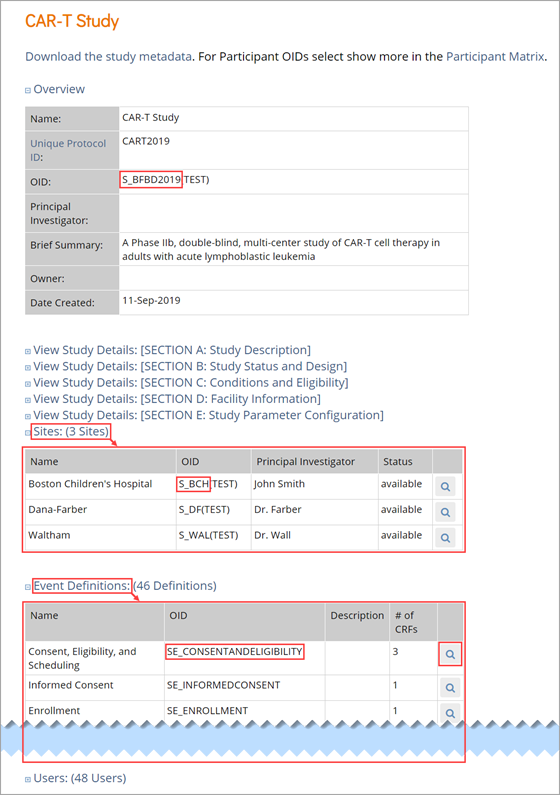Image resolution: width=560 pixels, height=795 pixels.
Task: Click the Unique Protocol ID label link
Action: [68, 150]
